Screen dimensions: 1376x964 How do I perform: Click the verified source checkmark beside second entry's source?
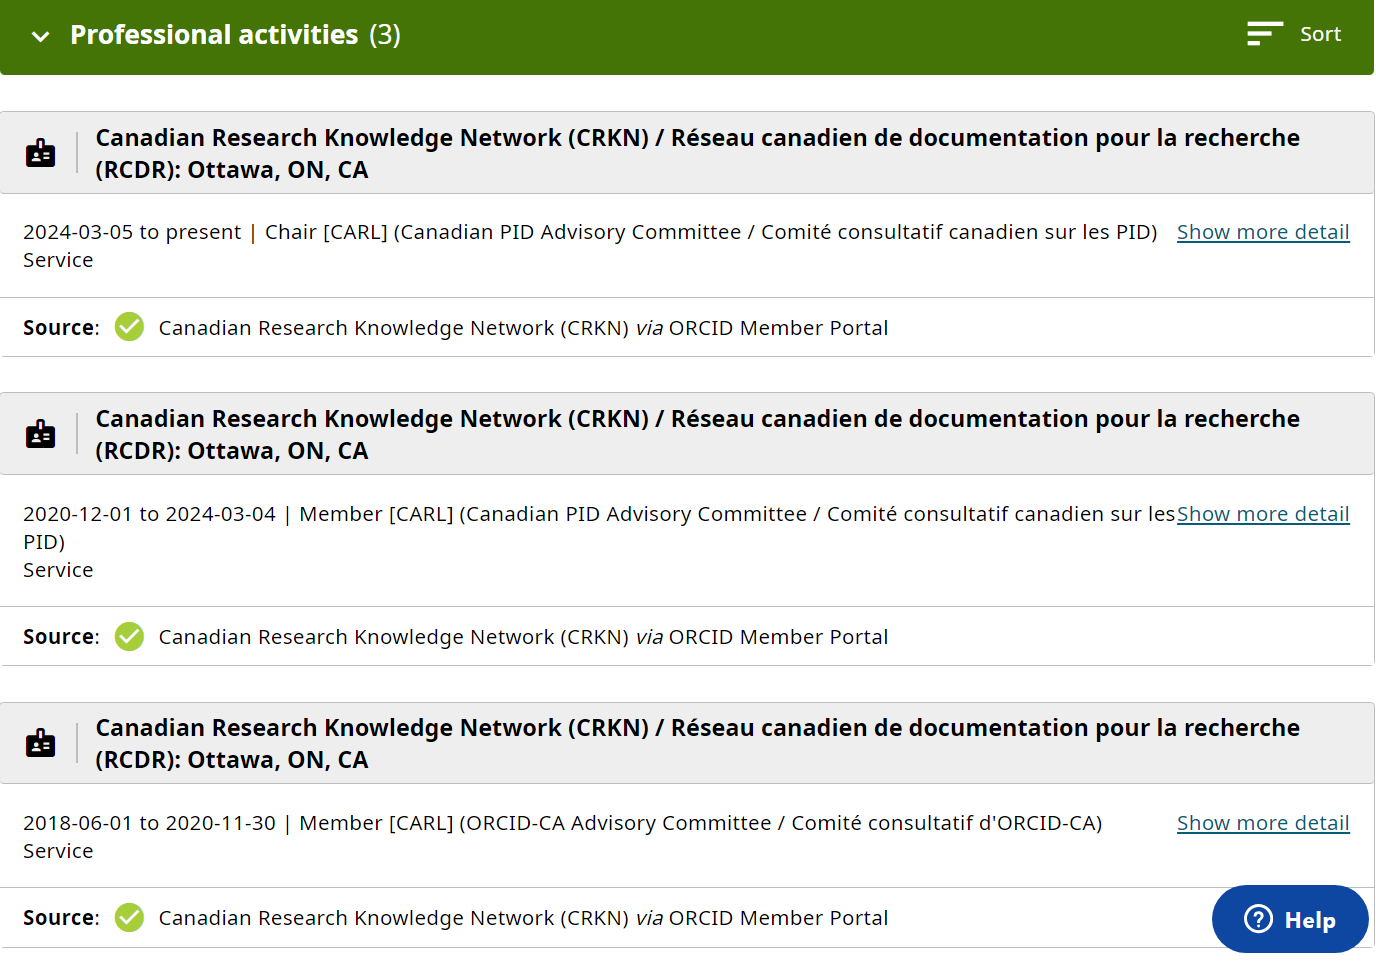(x=129, y=636)
